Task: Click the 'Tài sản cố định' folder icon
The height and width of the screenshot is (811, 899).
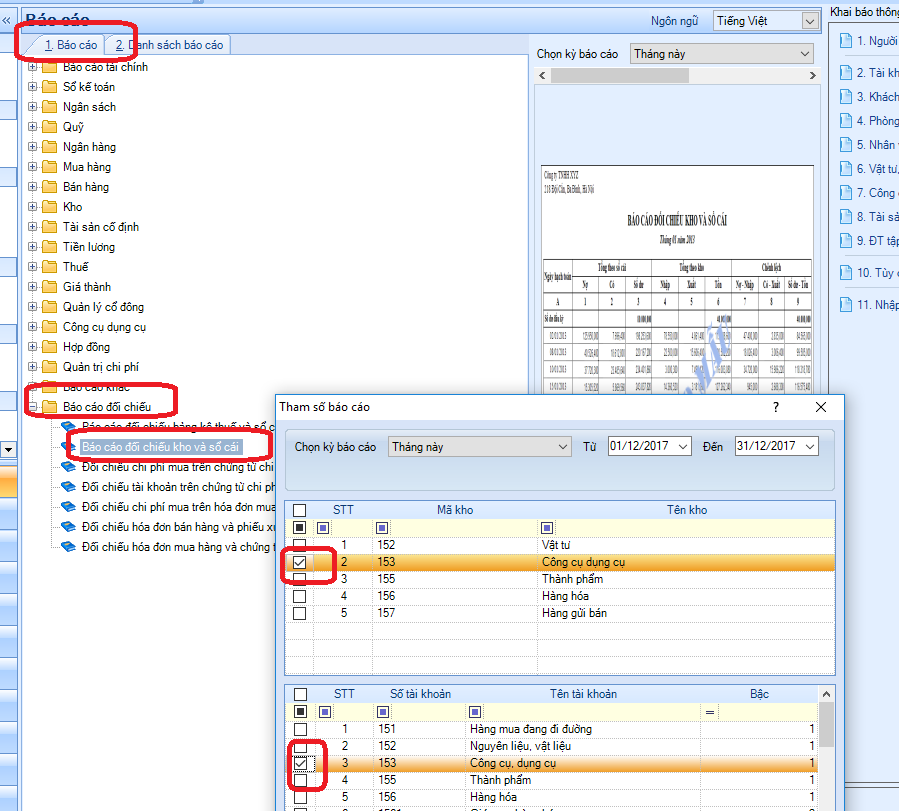Action: click(50, 227)
